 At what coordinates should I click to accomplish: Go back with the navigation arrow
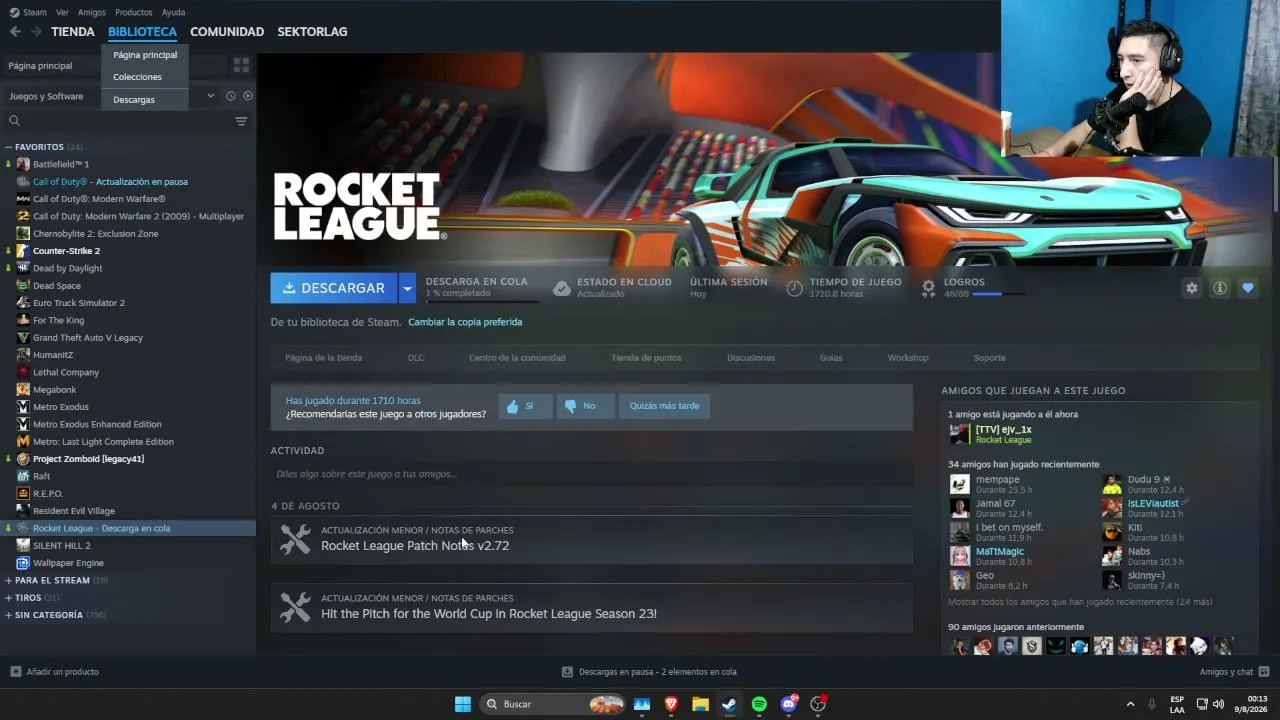coord(15,32)
